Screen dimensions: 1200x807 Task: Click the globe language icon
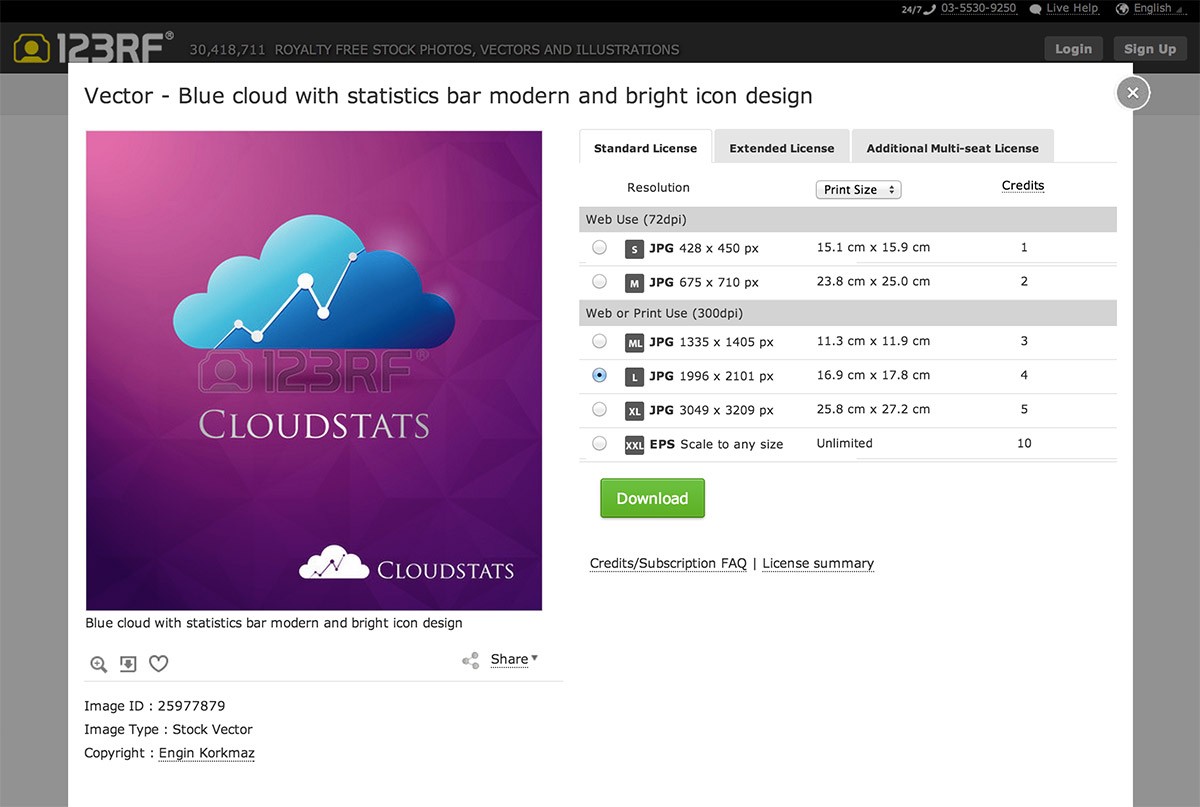pos(1122,9)
